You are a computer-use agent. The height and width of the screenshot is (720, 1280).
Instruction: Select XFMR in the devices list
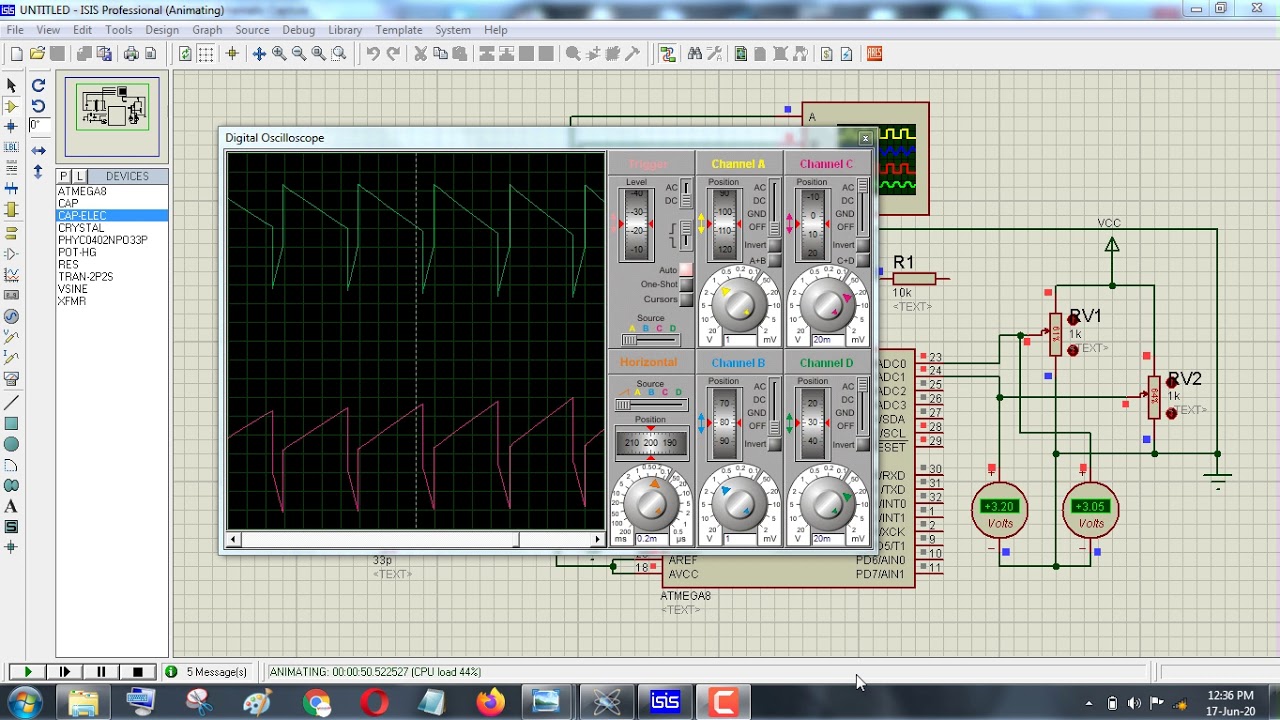point(72,301)
